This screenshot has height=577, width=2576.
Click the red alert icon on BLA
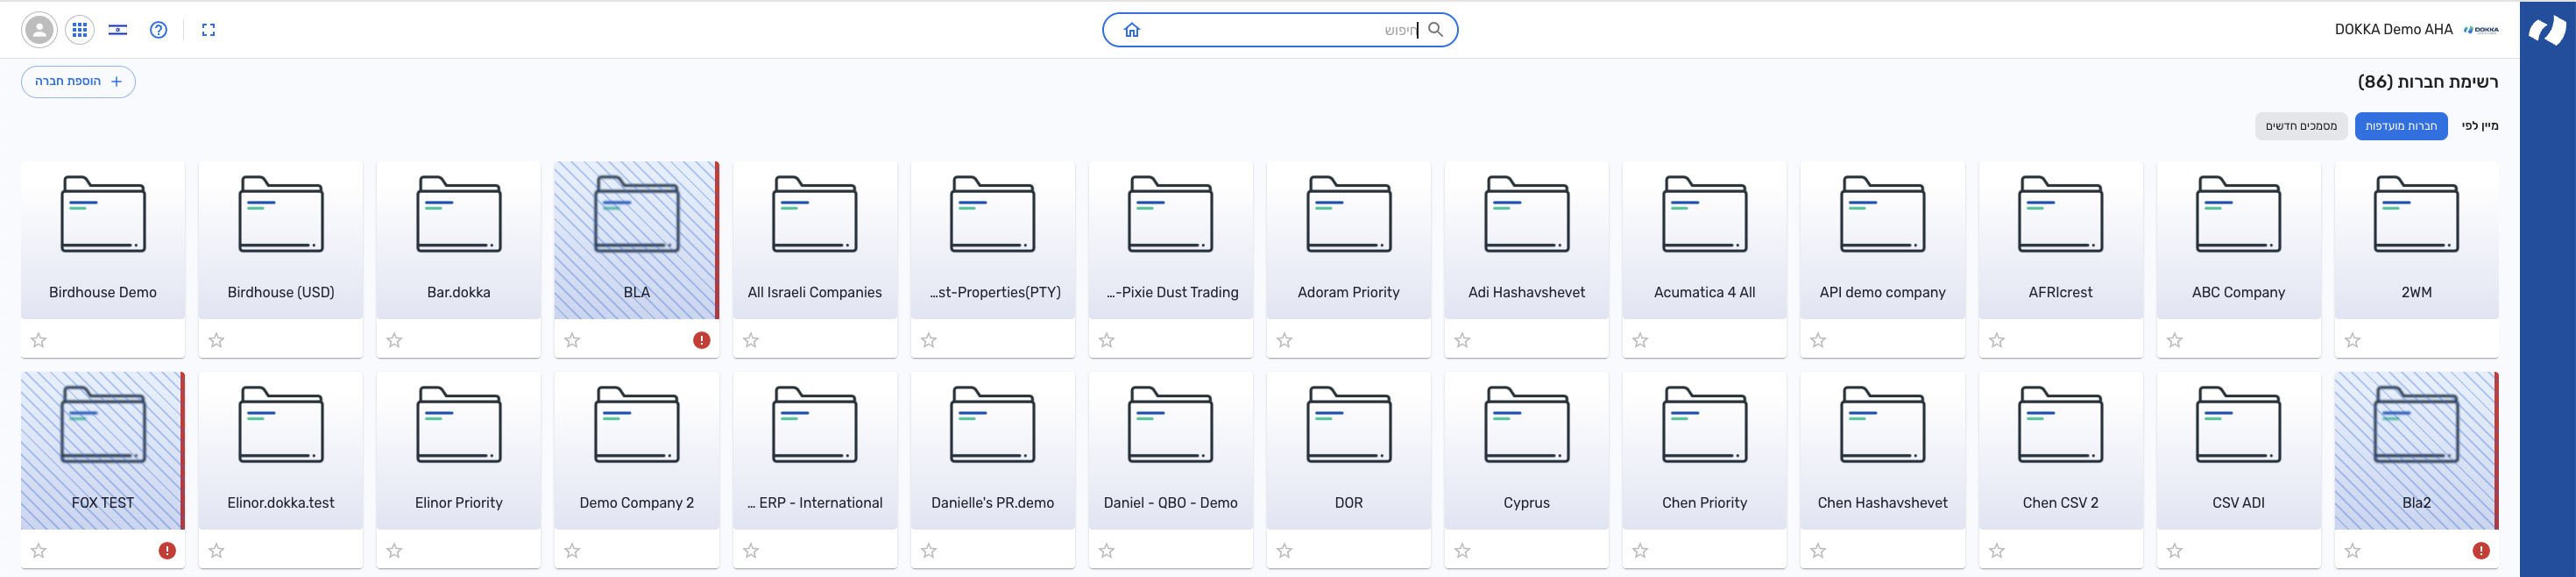pyautogui.click(x=702, y=340)
